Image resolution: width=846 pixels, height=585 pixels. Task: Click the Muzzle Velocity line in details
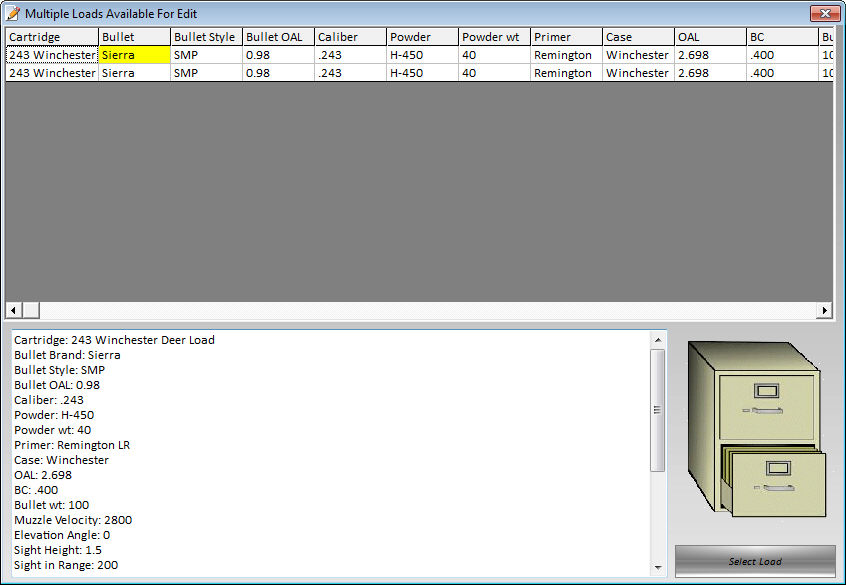73,520
